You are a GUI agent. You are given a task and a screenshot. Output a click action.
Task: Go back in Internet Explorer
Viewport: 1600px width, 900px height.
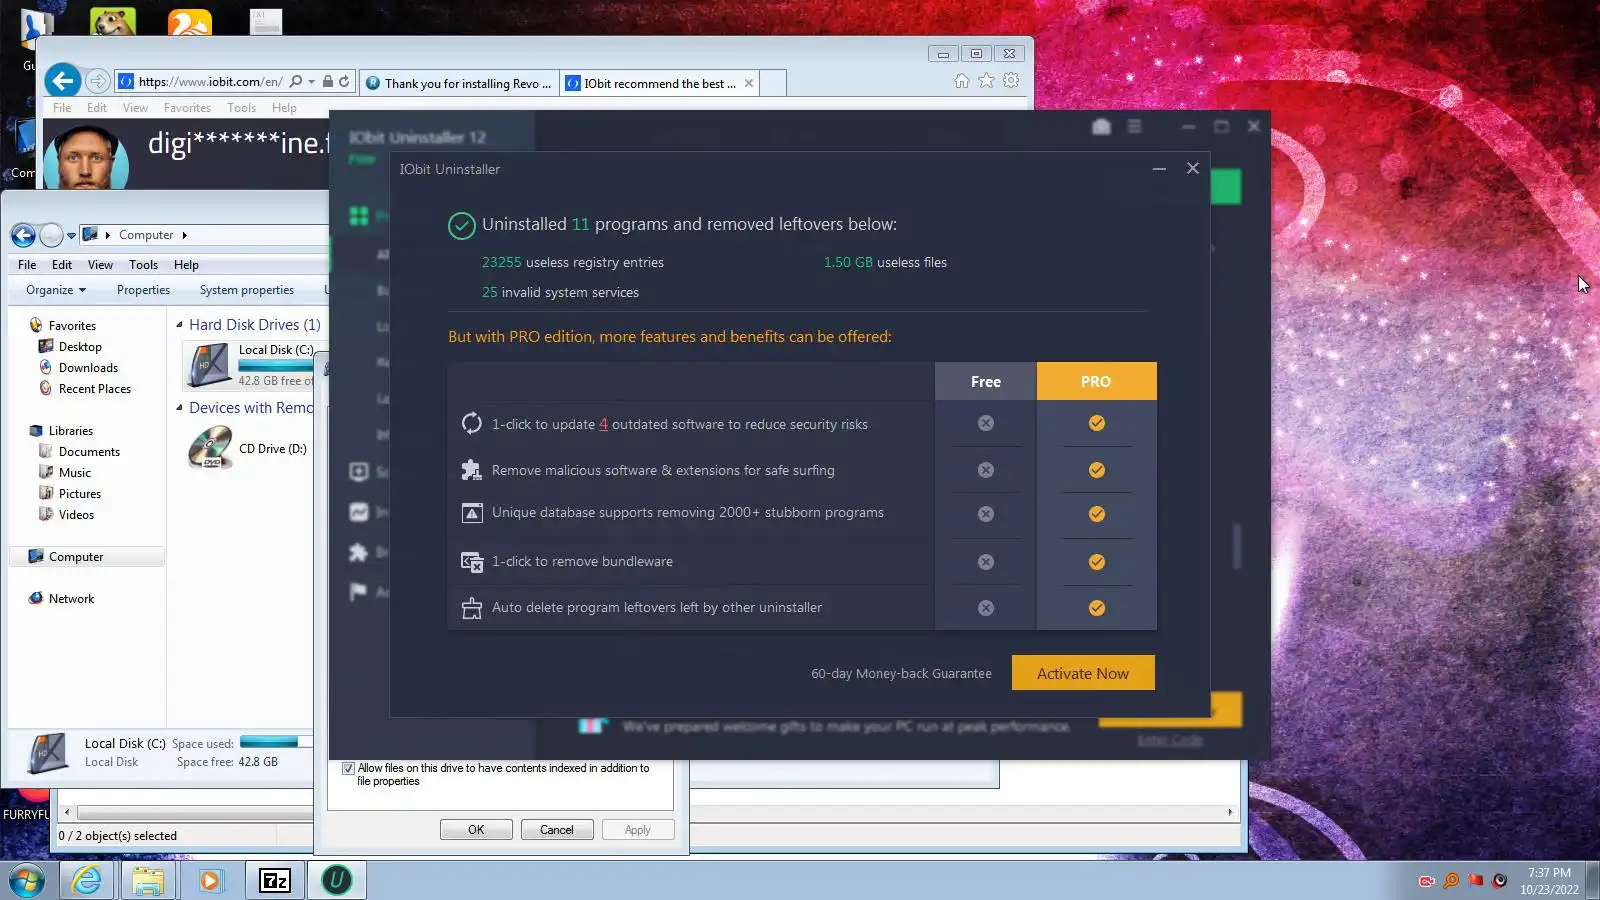pos(63,81)
